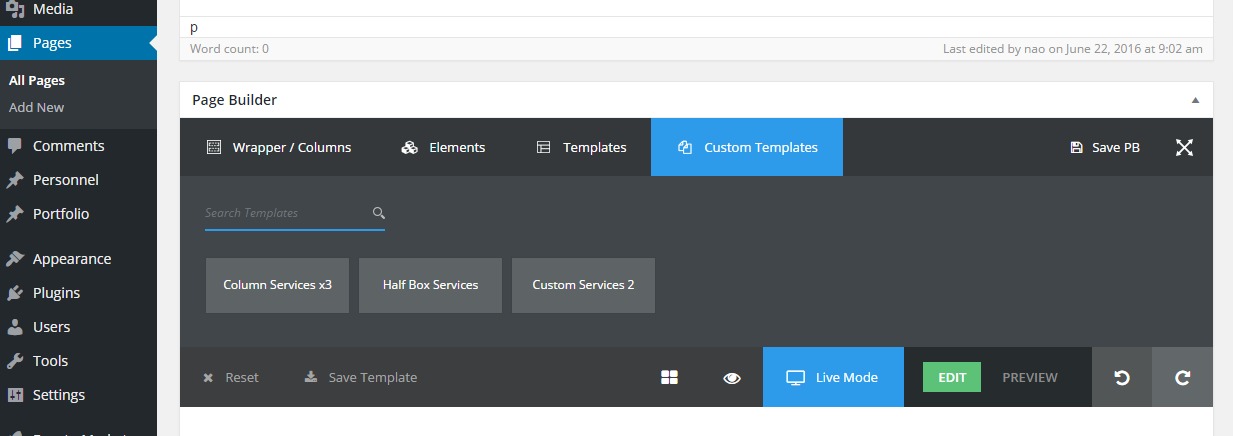This screenshot has height=436, width=1233.
Task: Click the Search Templates field
Action: tap(285, 213)
